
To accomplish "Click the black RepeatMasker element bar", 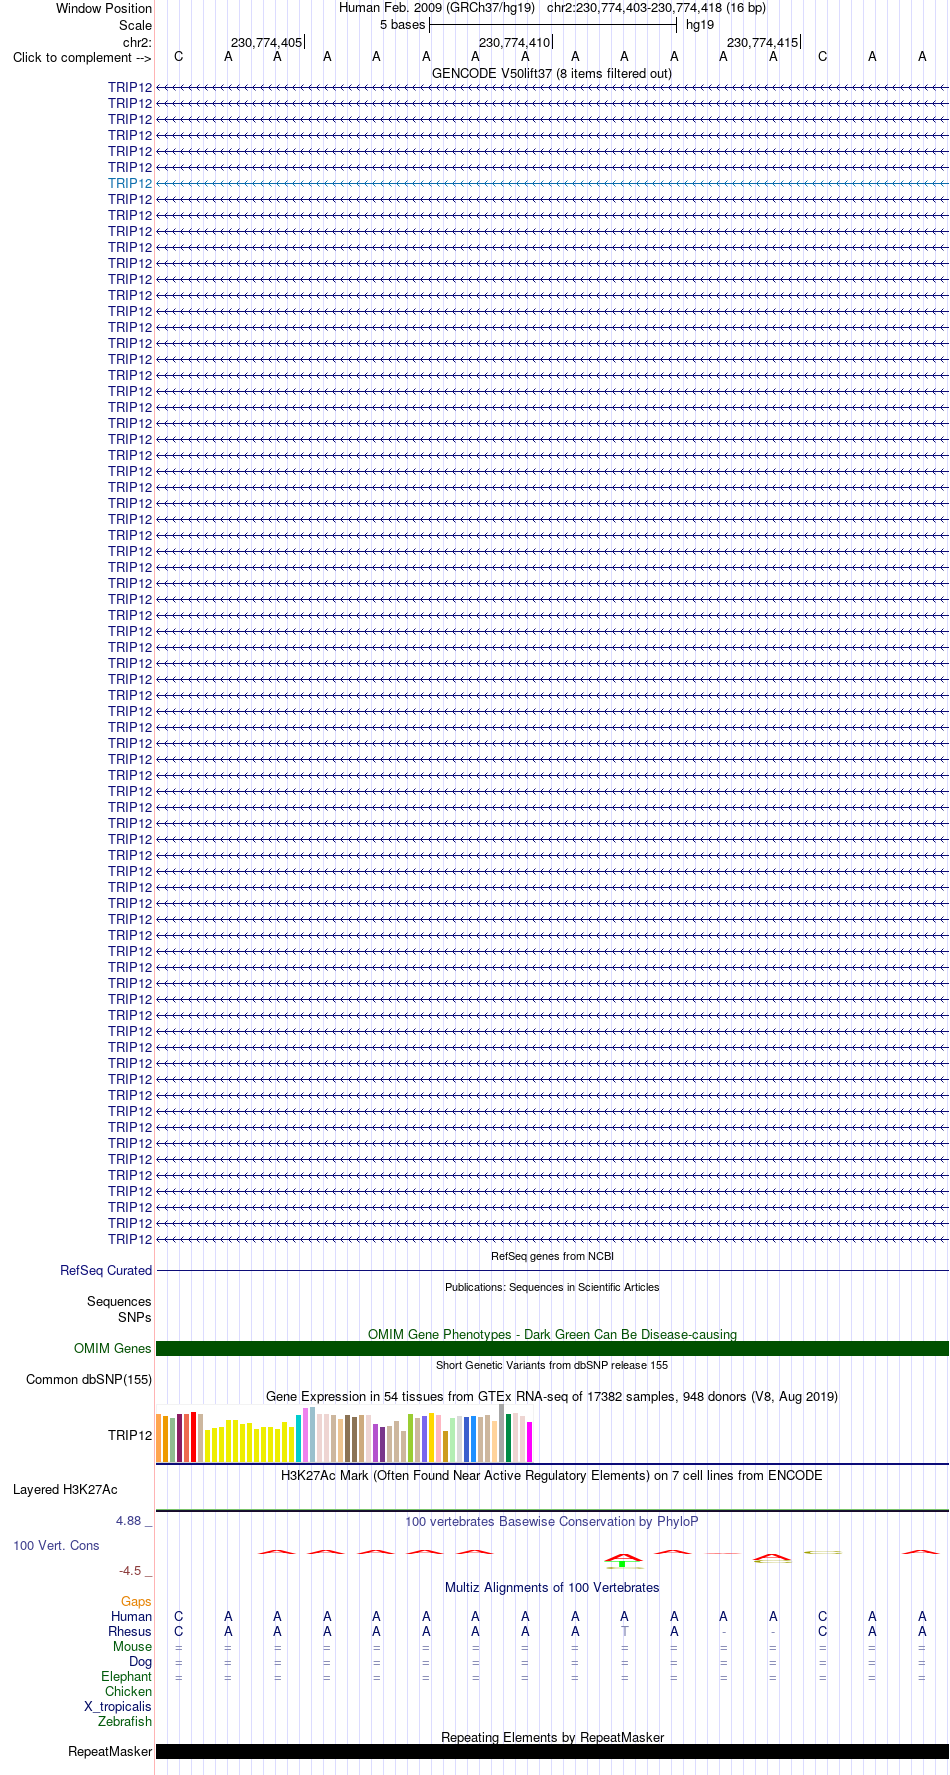I will [552, 1751].
